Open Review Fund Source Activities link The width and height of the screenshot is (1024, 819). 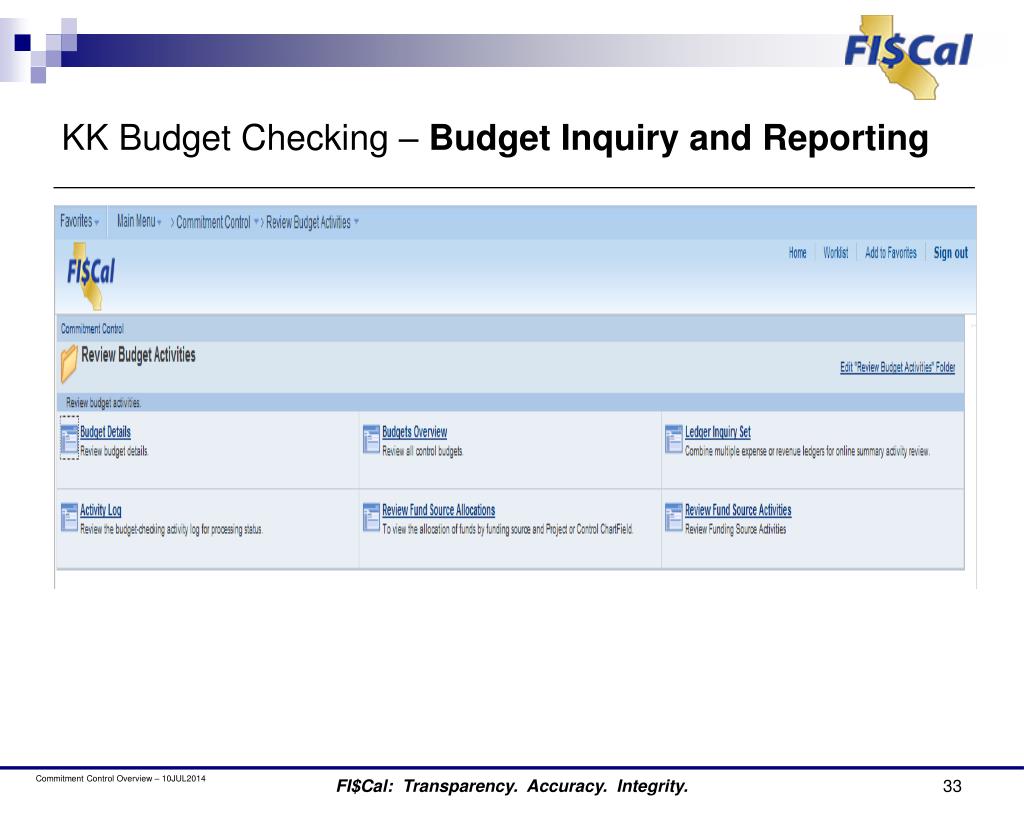click(x=738, y=510)
